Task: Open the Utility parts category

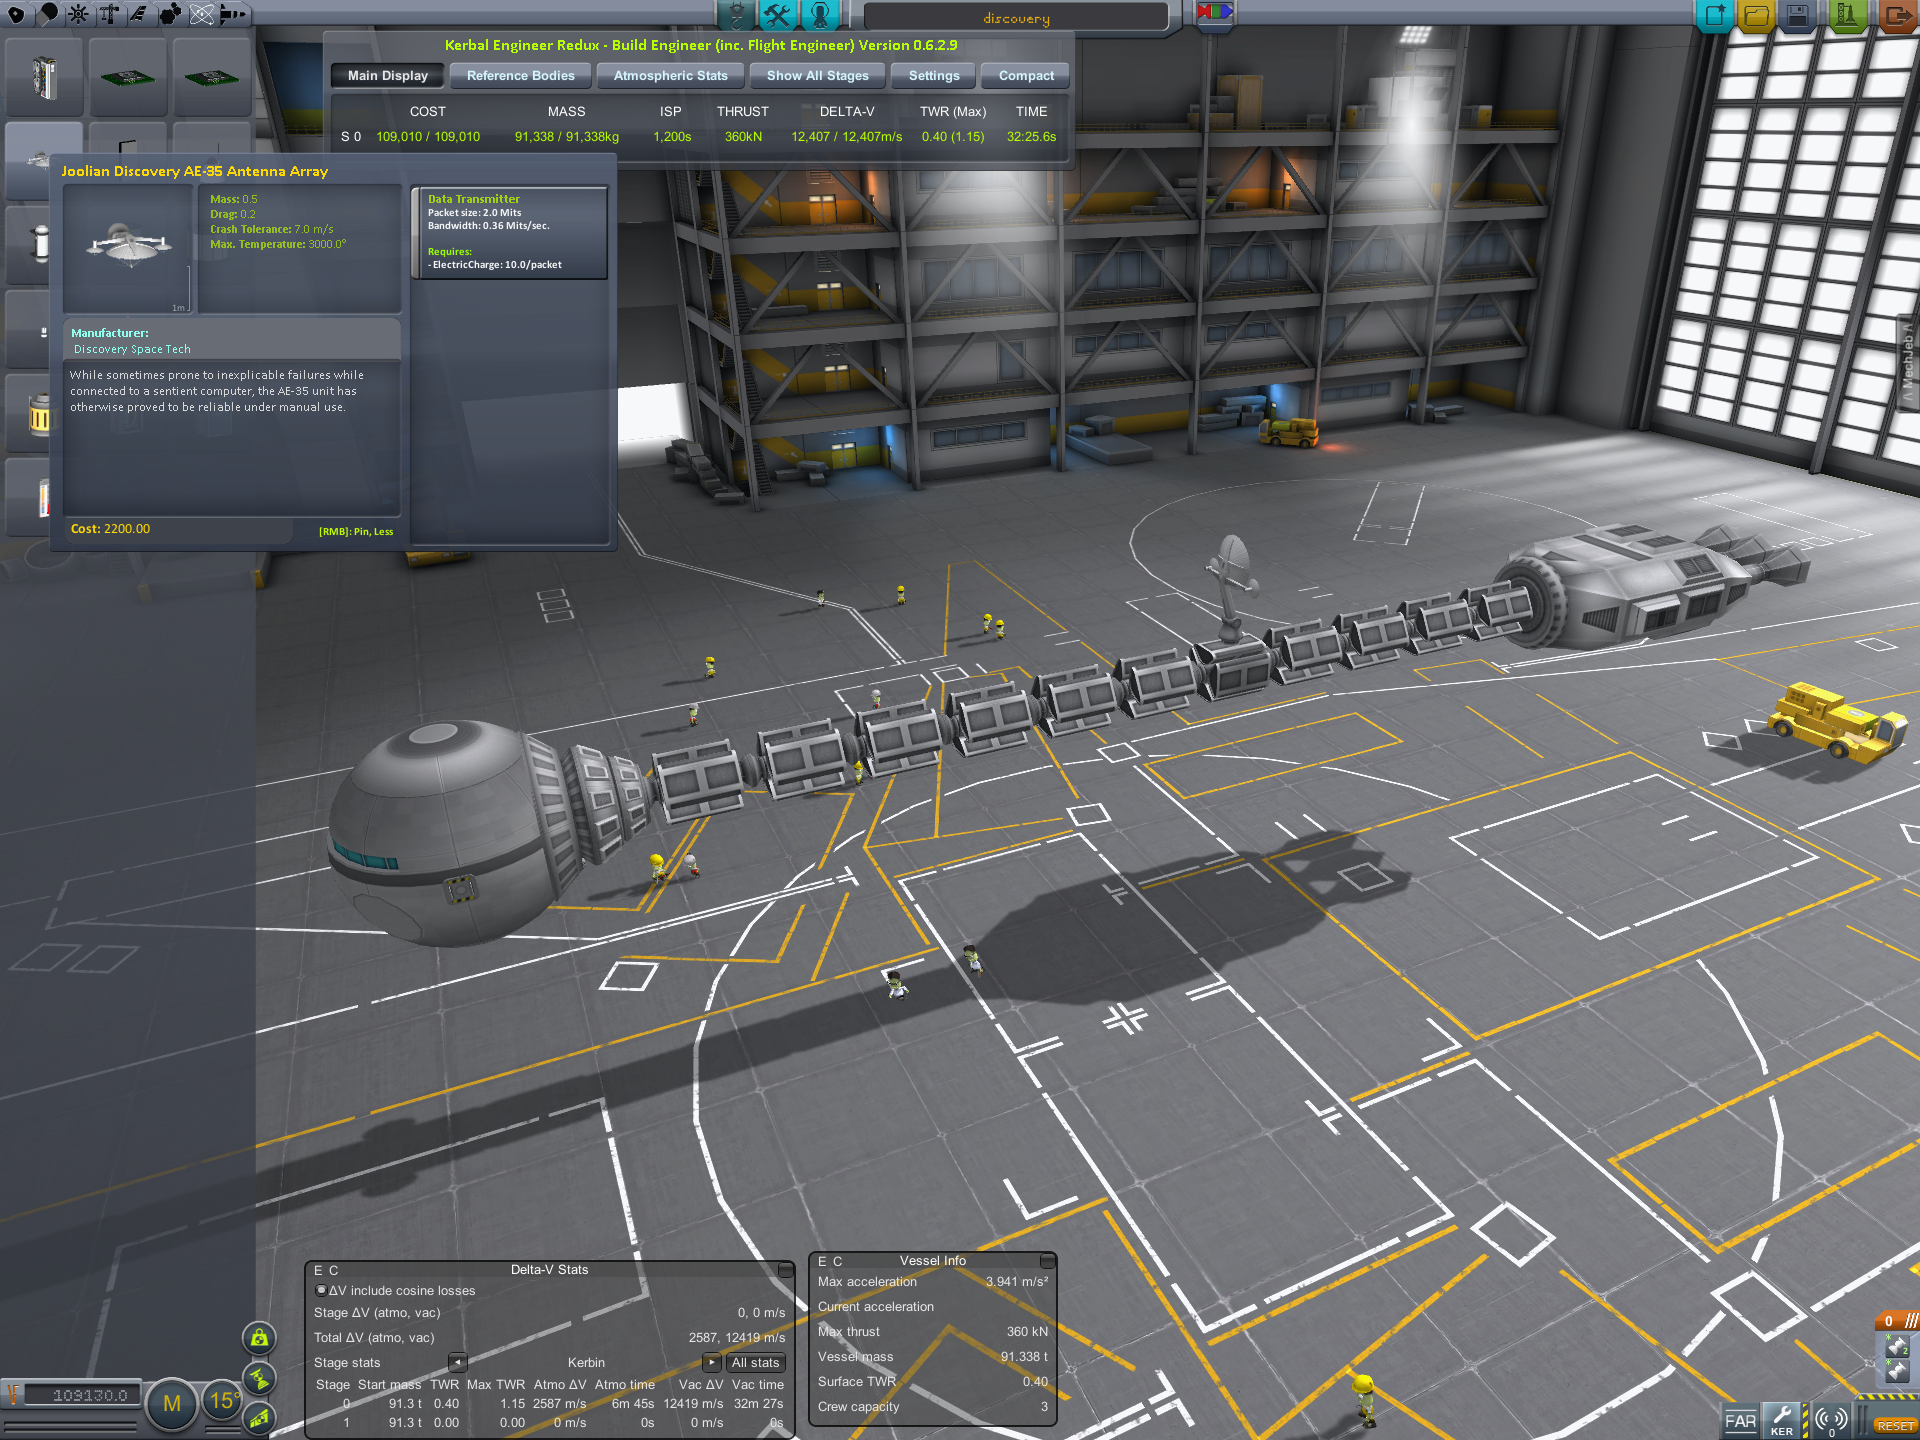Action: [170, 14]
